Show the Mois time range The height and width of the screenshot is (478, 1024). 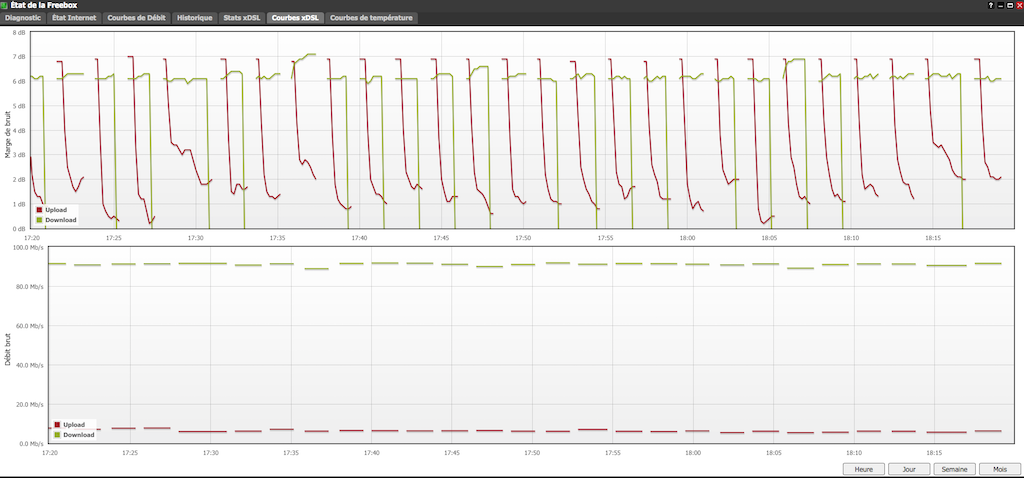coord(999,468)
